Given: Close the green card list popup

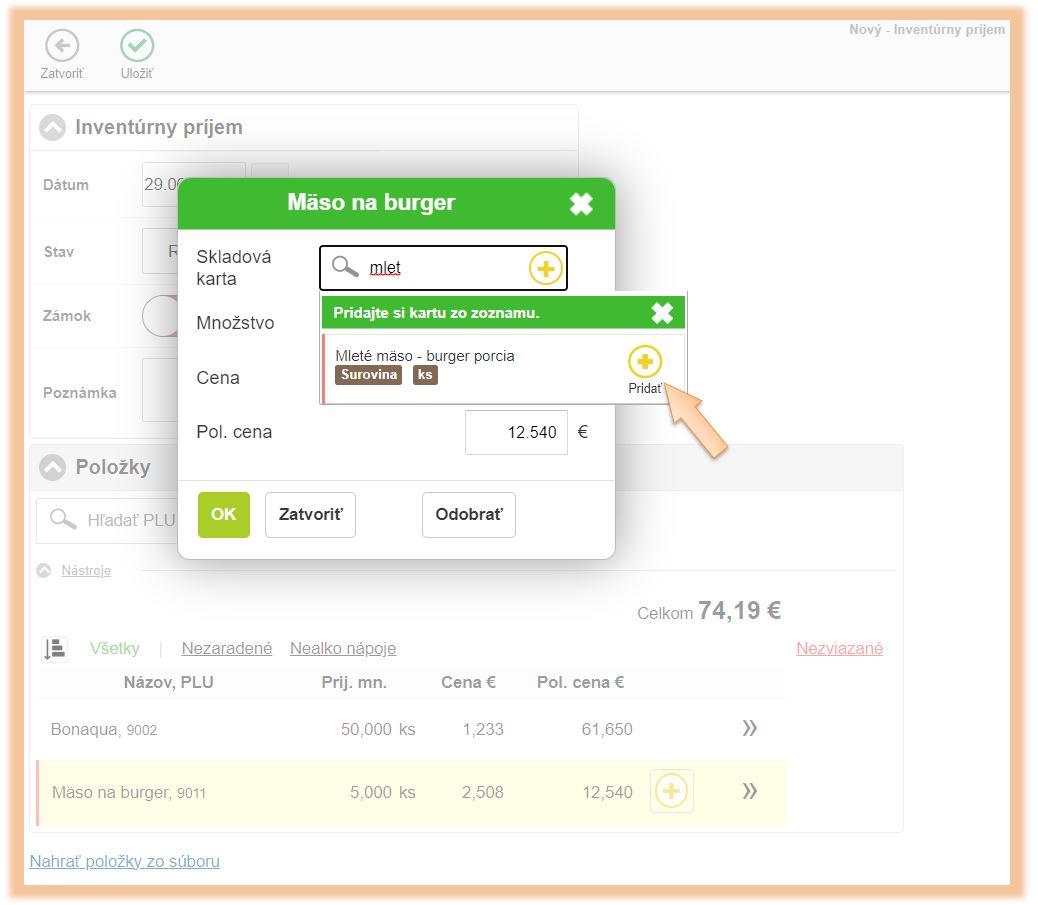Looking at the screenshot, I should point(662,313).
